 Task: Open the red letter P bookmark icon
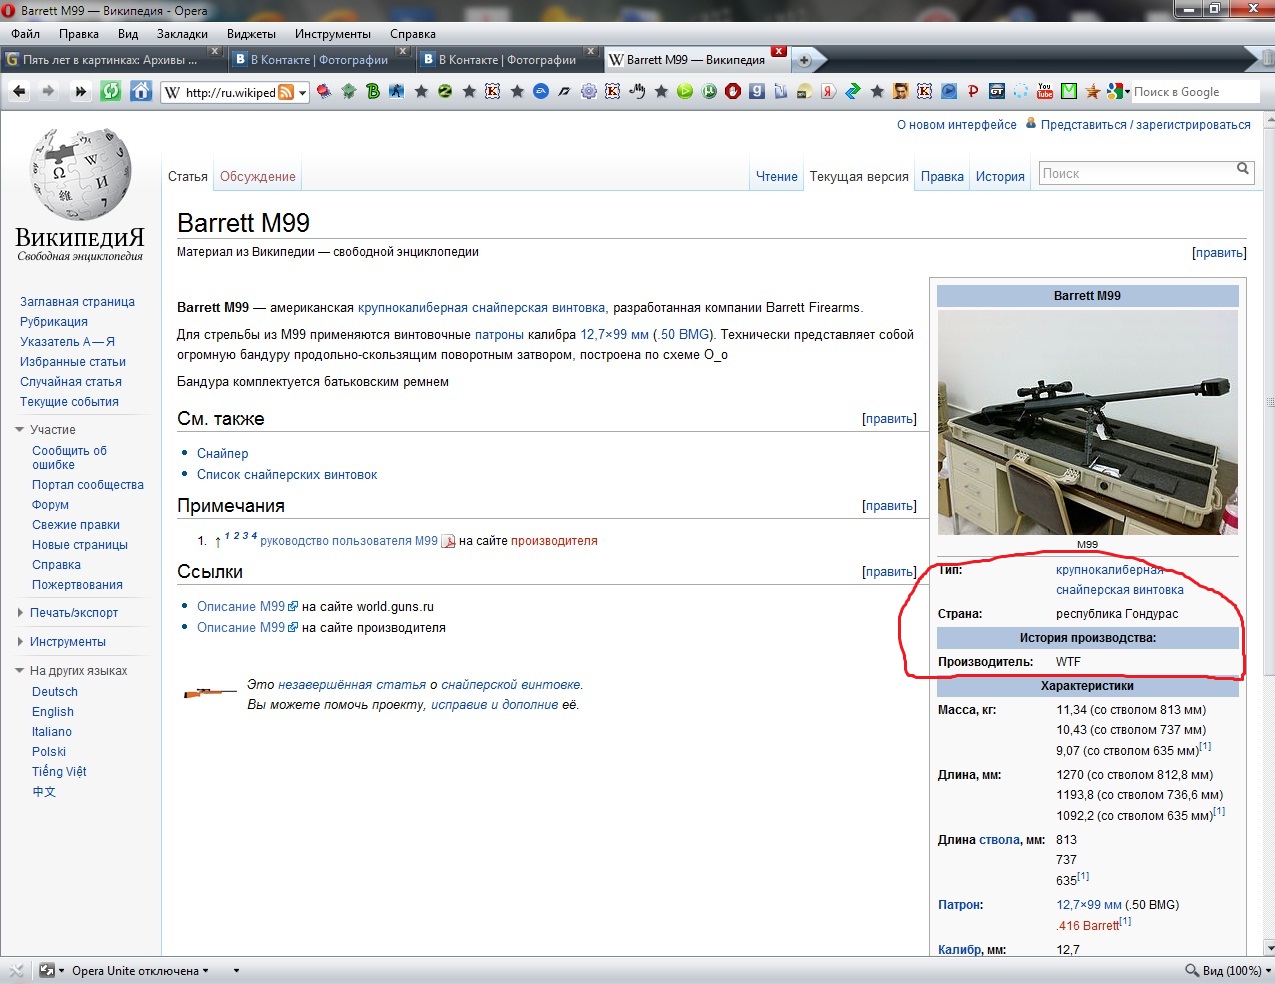click(x=973, y=91)
